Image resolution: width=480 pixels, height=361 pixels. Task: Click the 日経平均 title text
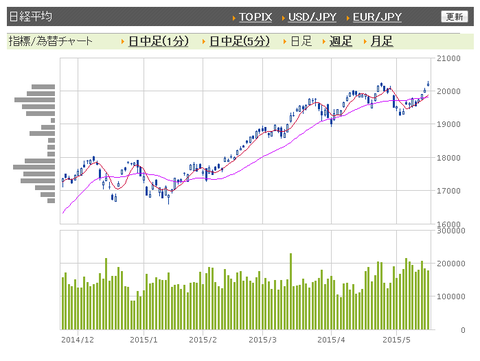[x=30, y=16]
